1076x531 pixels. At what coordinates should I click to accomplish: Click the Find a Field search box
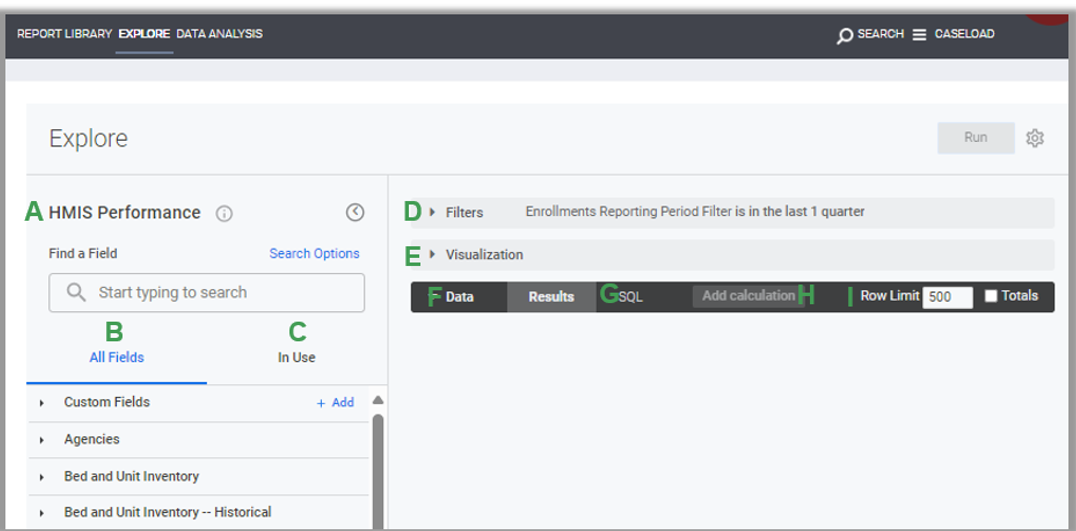coord(207,293)
